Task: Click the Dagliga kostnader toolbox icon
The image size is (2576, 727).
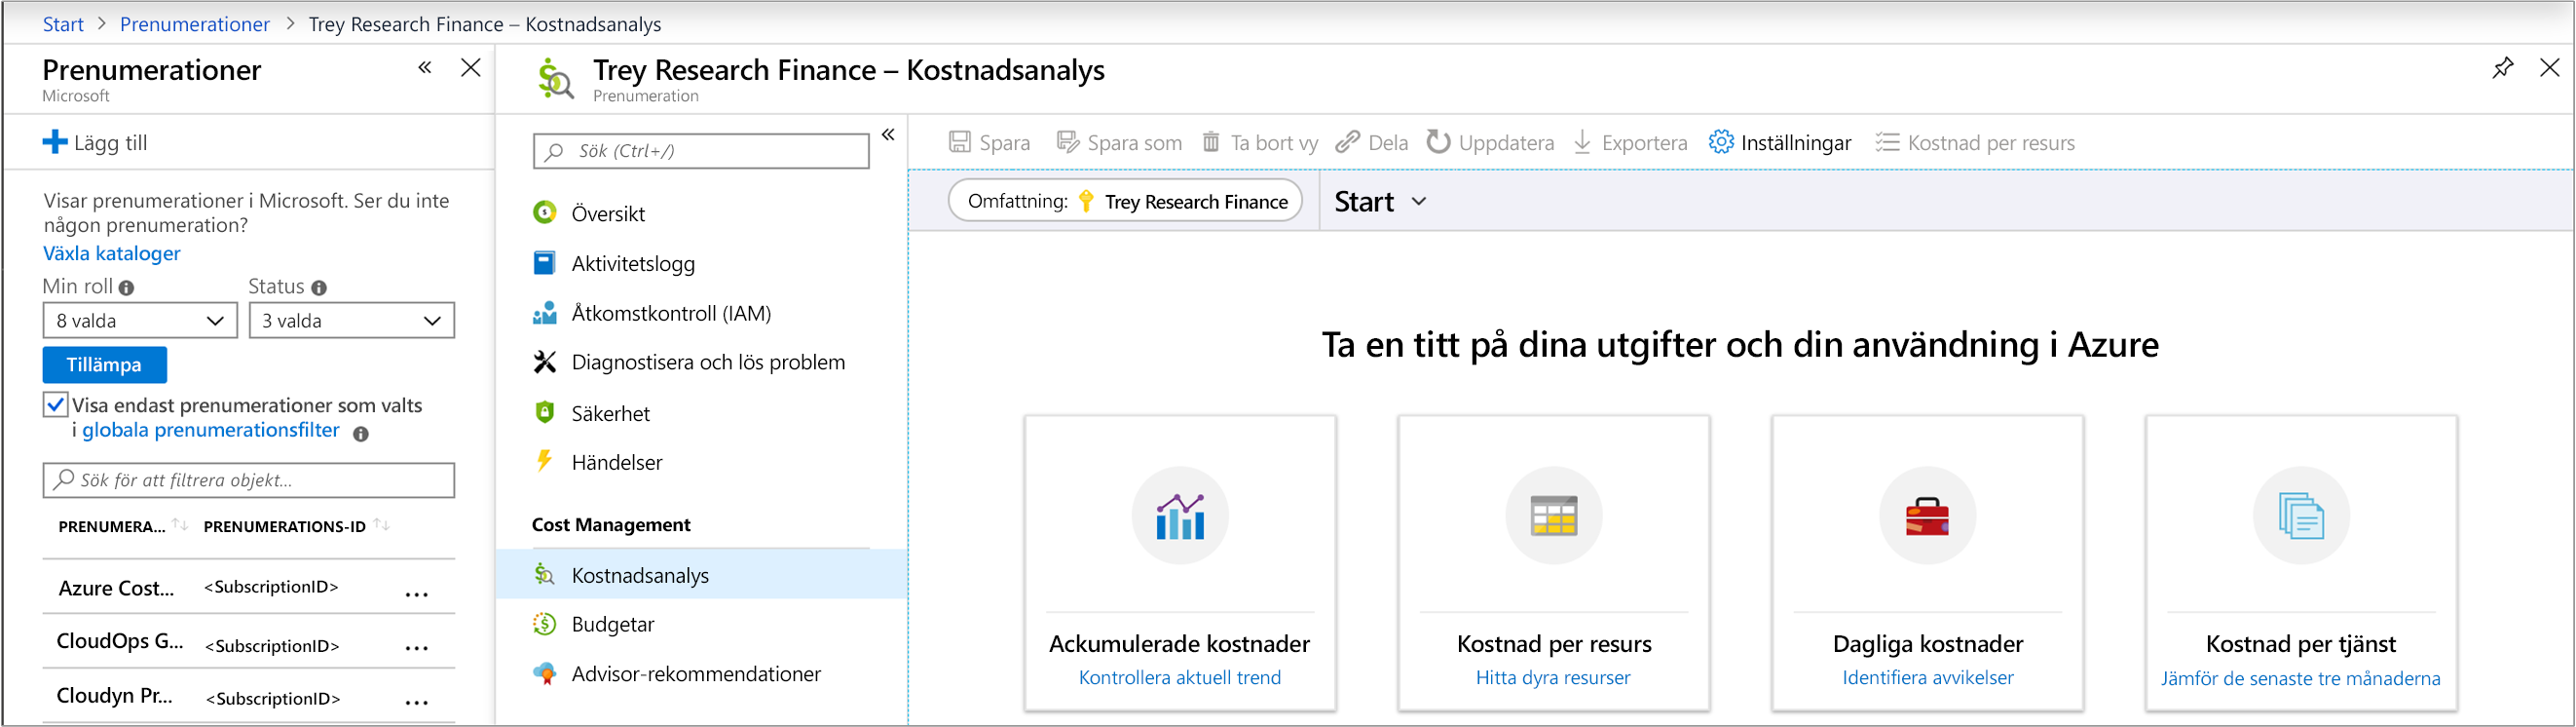Action: pyautogui.click(x=1927, y=516)
